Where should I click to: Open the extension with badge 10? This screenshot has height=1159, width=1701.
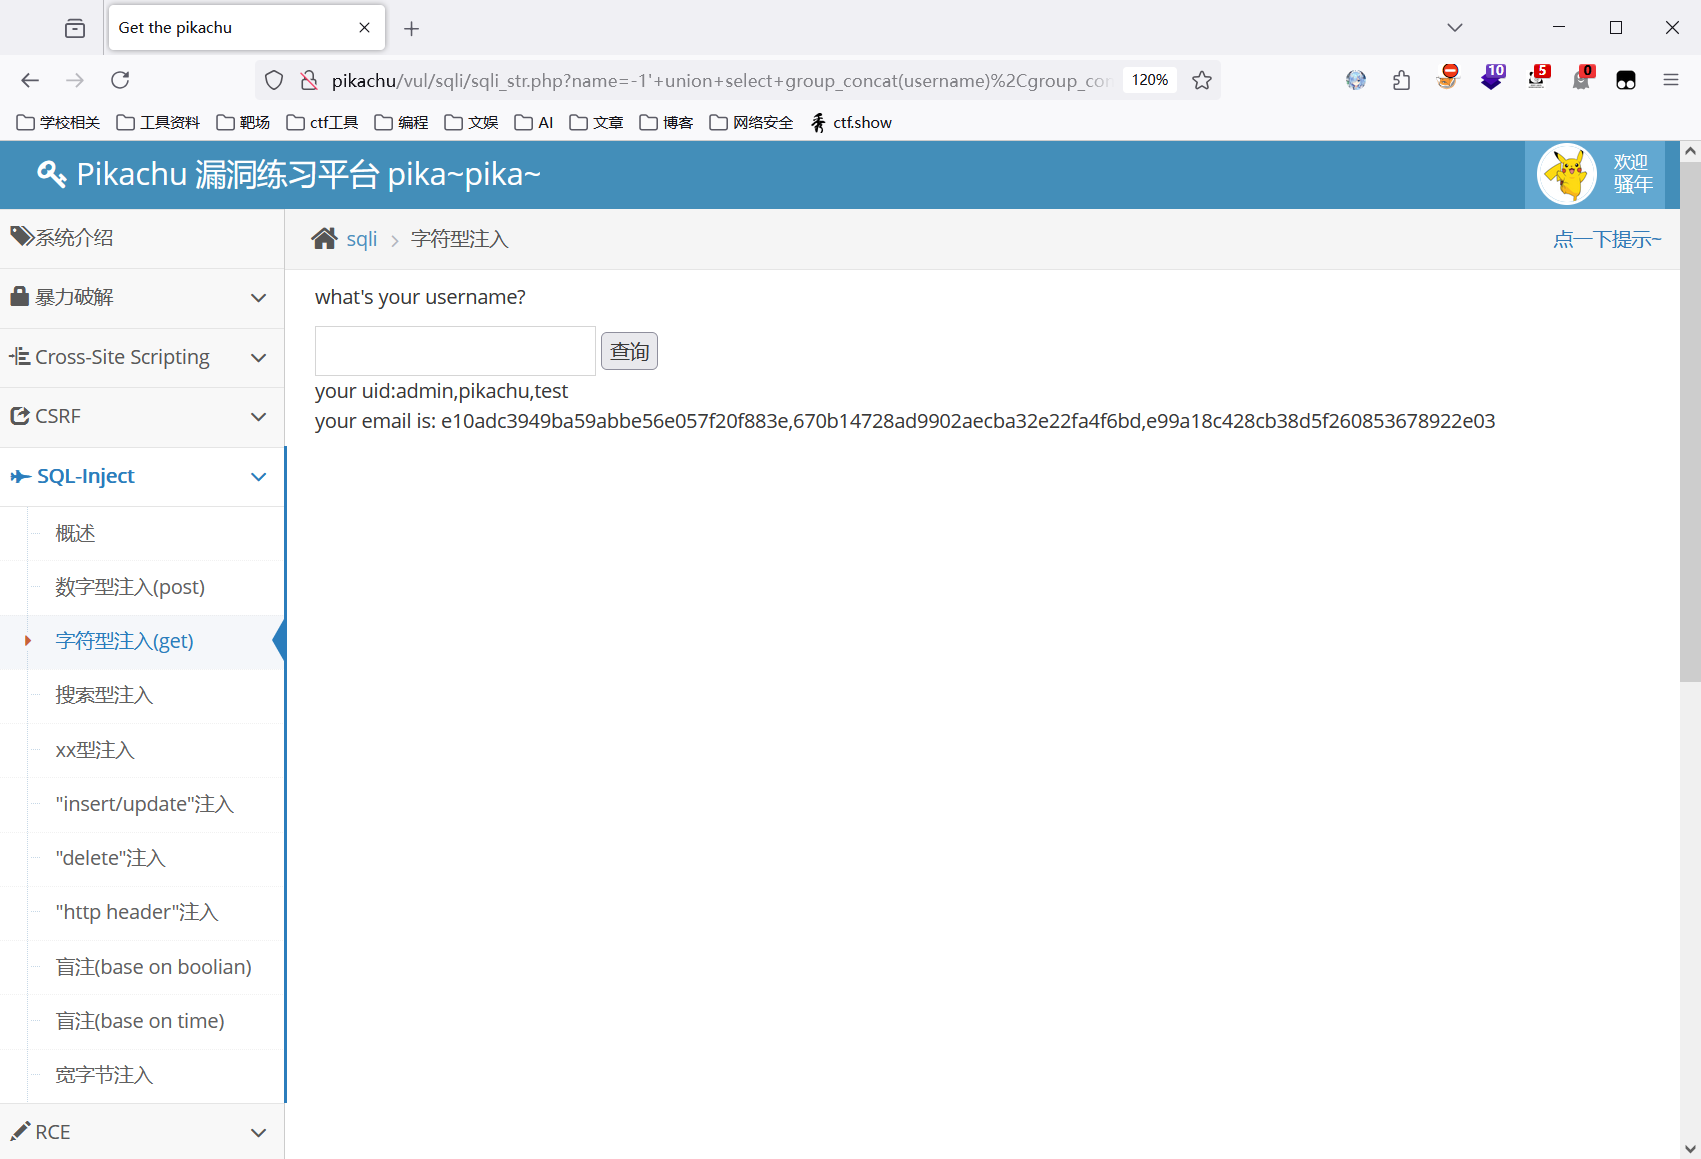pyautogui.click(x=1492, y=78)
